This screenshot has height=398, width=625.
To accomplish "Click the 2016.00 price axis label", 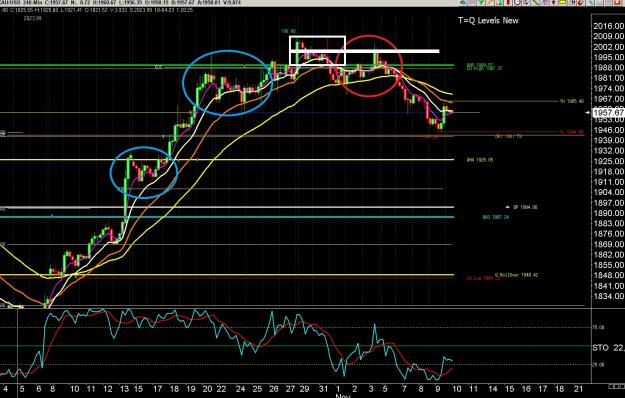I will point(608,26).
